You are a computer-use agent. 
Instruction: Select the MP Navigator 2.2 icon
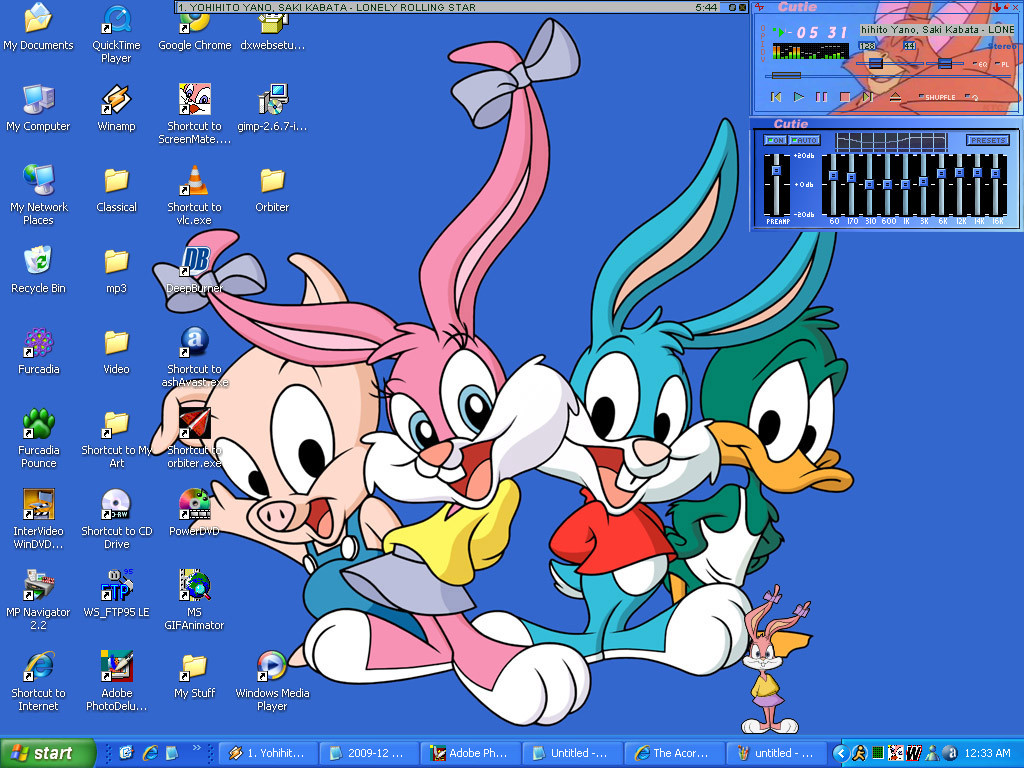pos(39,601)
